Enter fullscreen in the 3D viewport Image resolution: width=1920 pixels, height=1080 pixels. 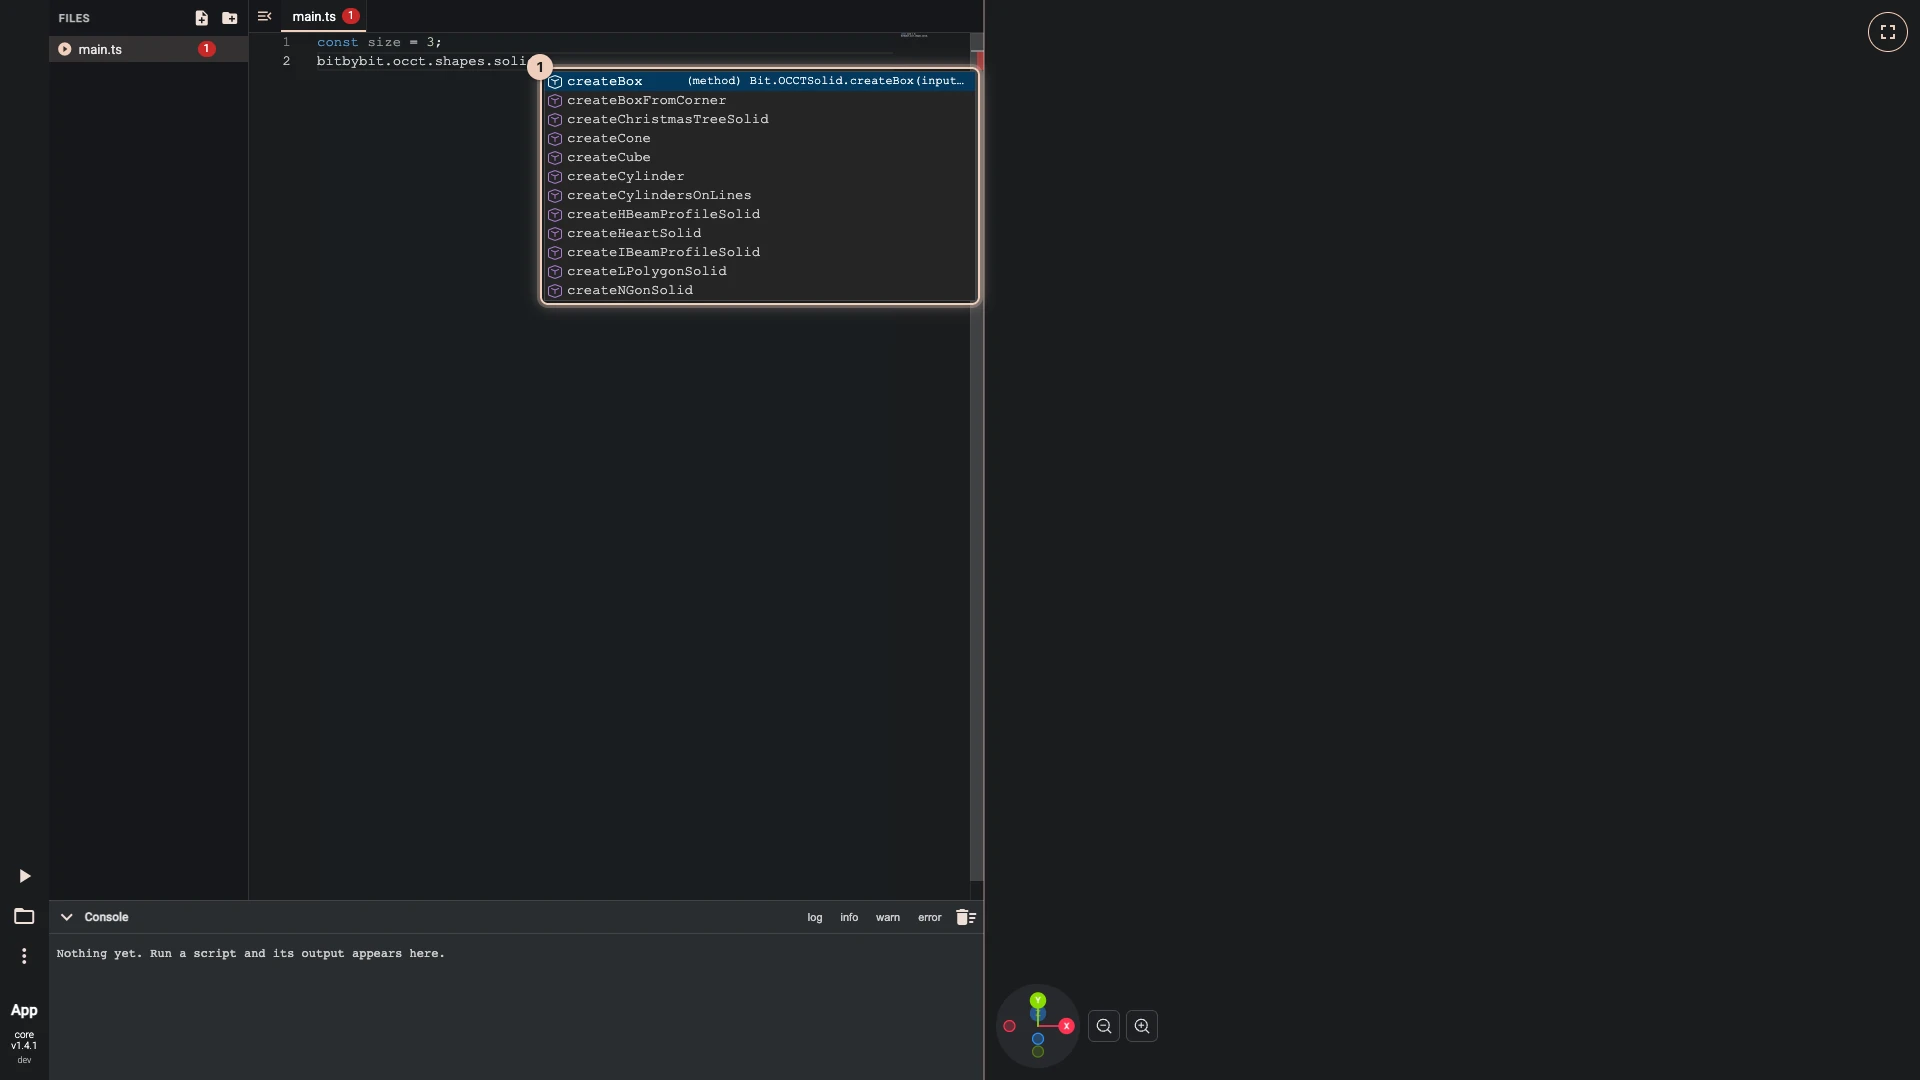pos(1887,32)
